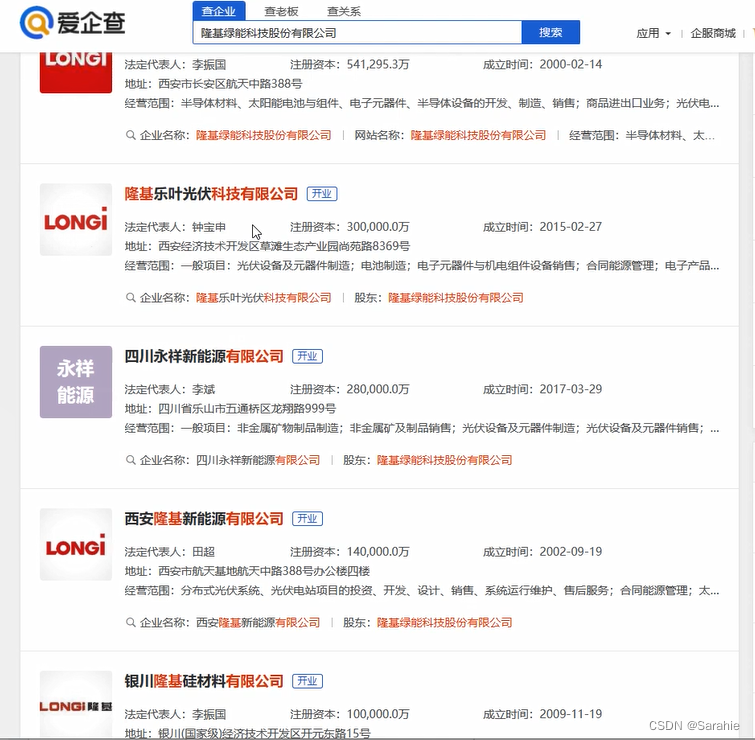Select registered capital 140,000.0万

coord(378,552)
